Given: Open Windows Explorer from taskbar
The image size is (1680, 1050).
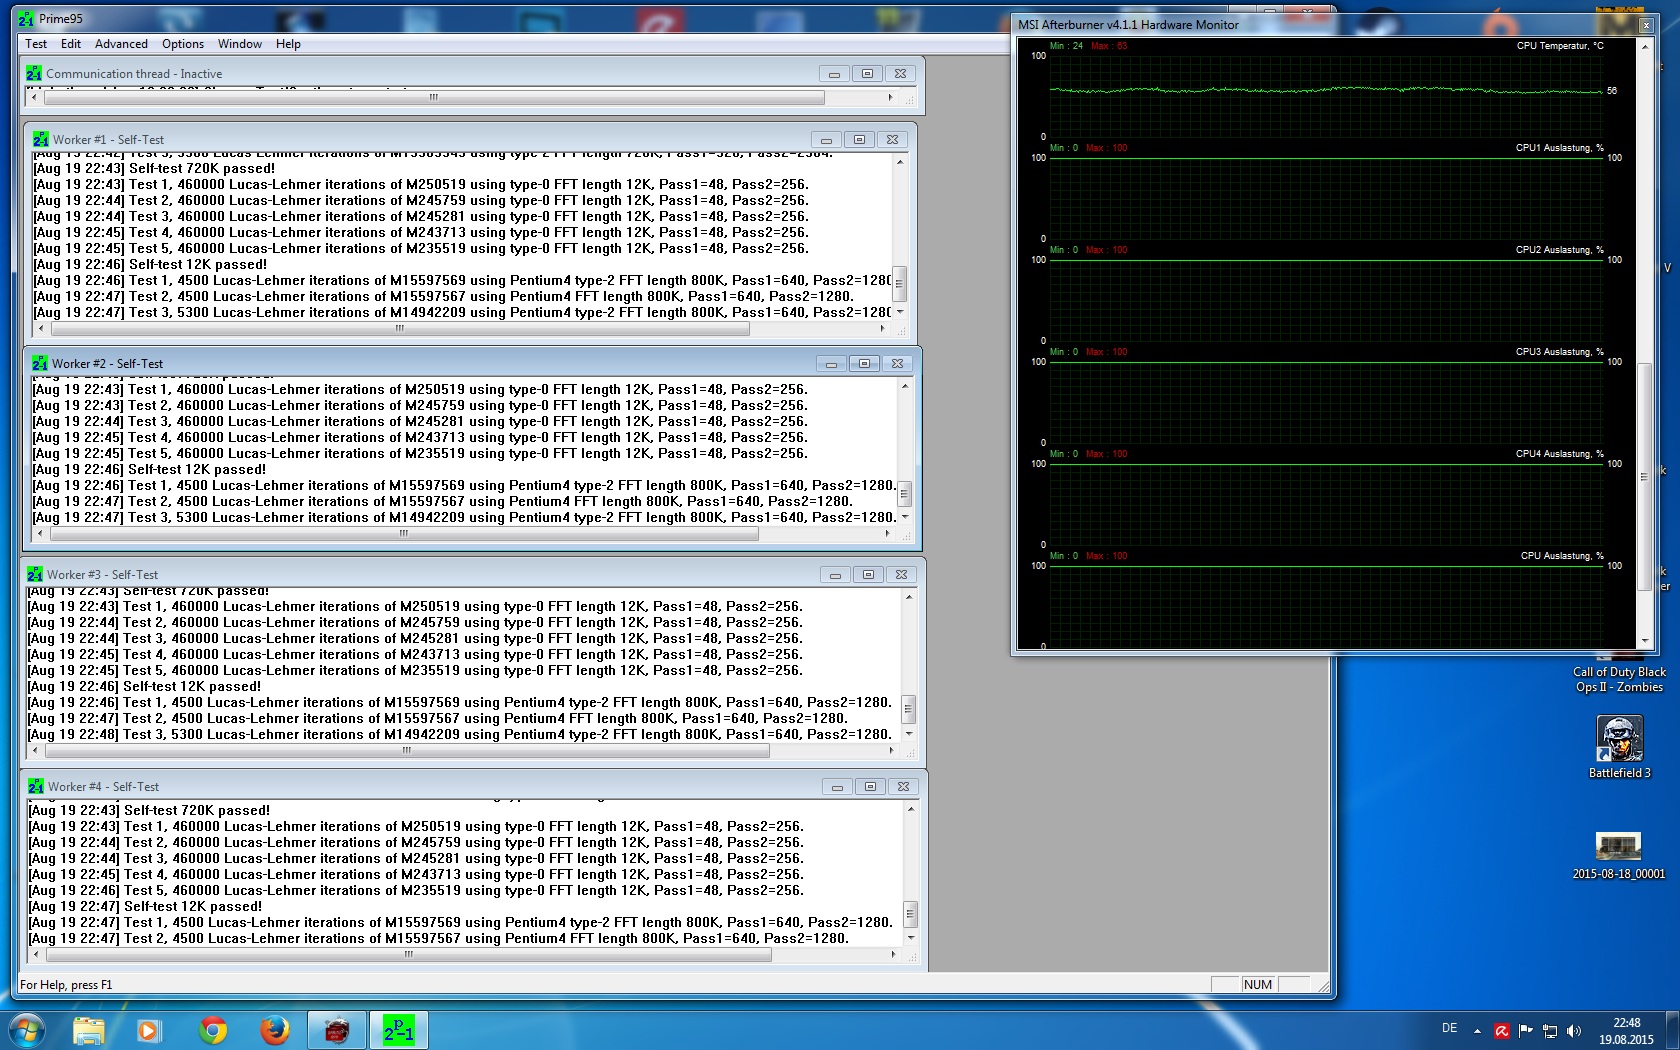Looking at the screenshot, I should click(89, 1030).
